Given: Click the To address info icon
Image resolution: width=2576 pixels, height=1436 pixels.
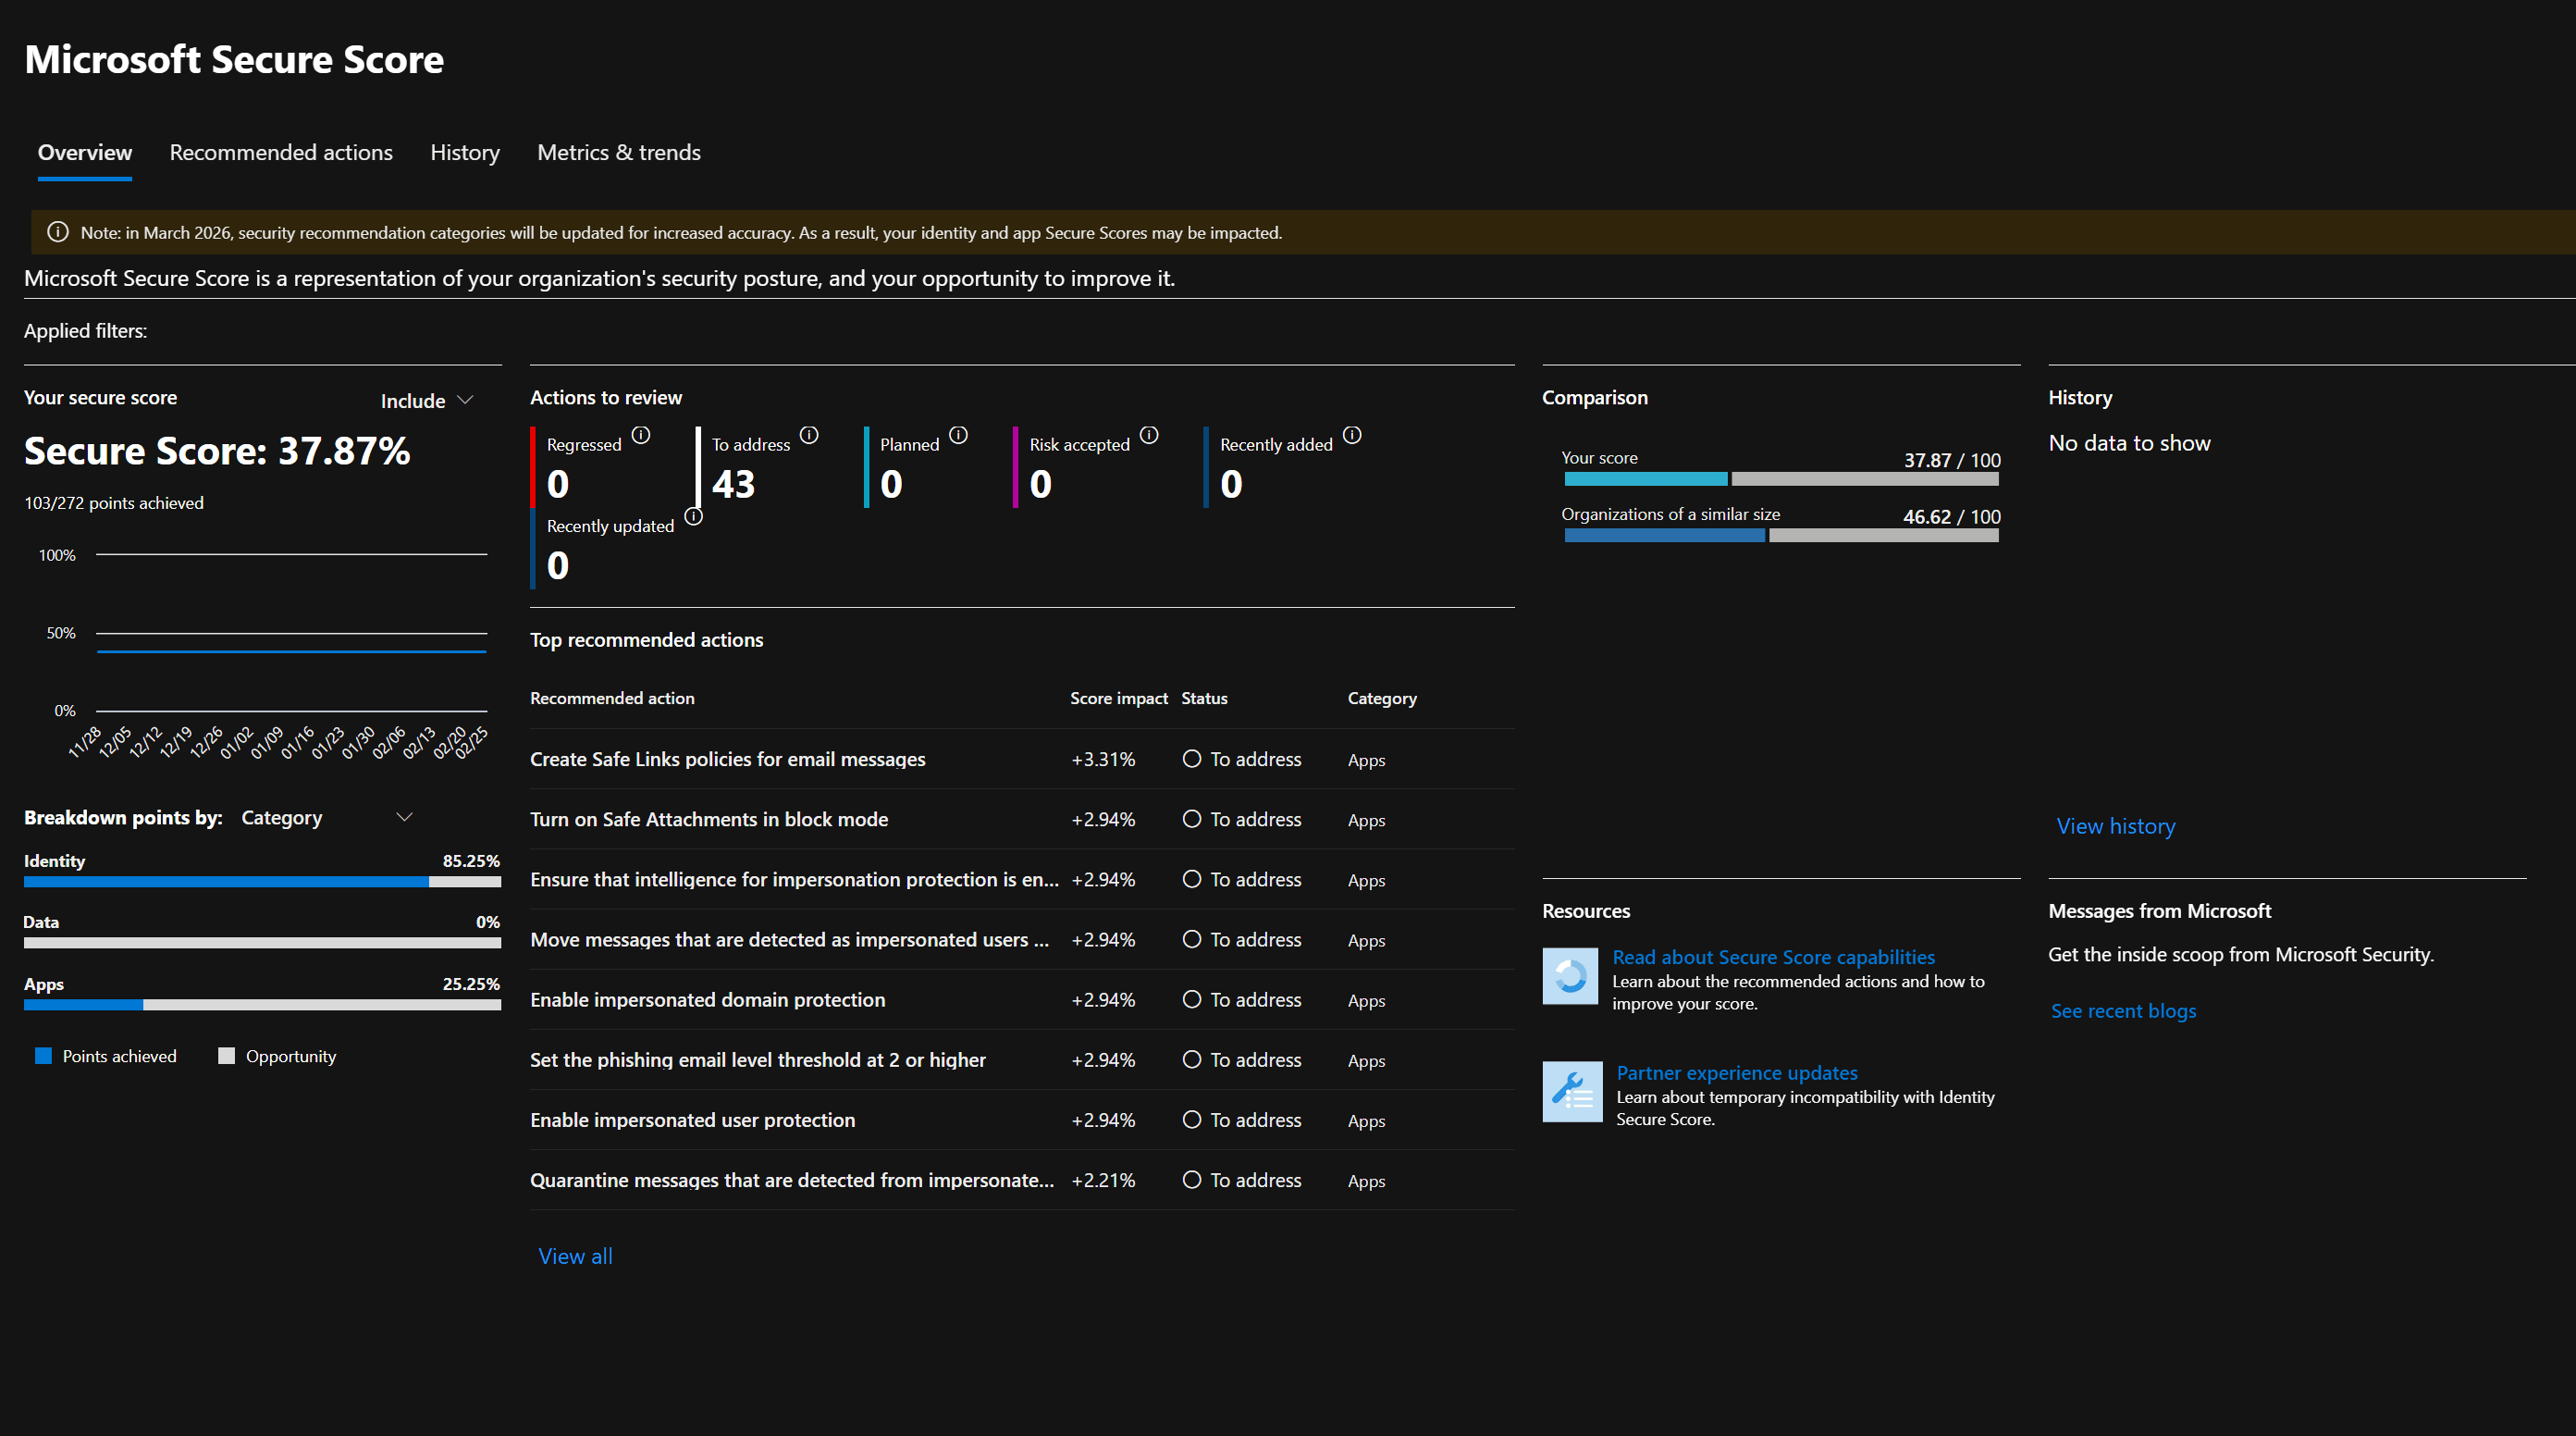Looking at the screenshot, I should 808,435.
